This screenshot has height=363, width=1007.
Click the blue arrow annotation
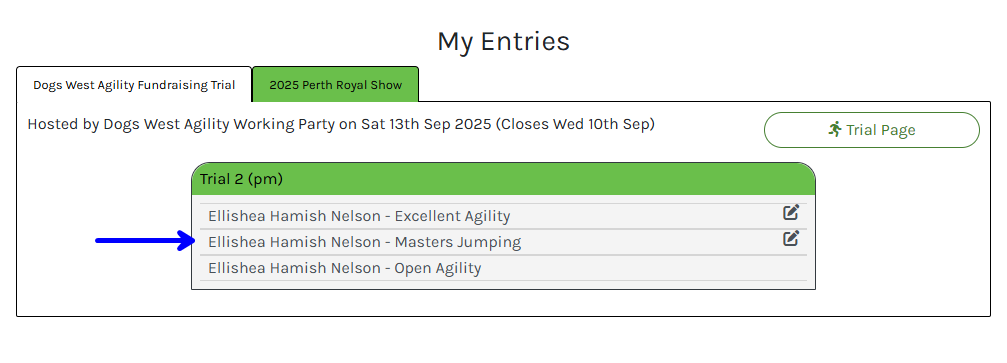tap(145, 240)
